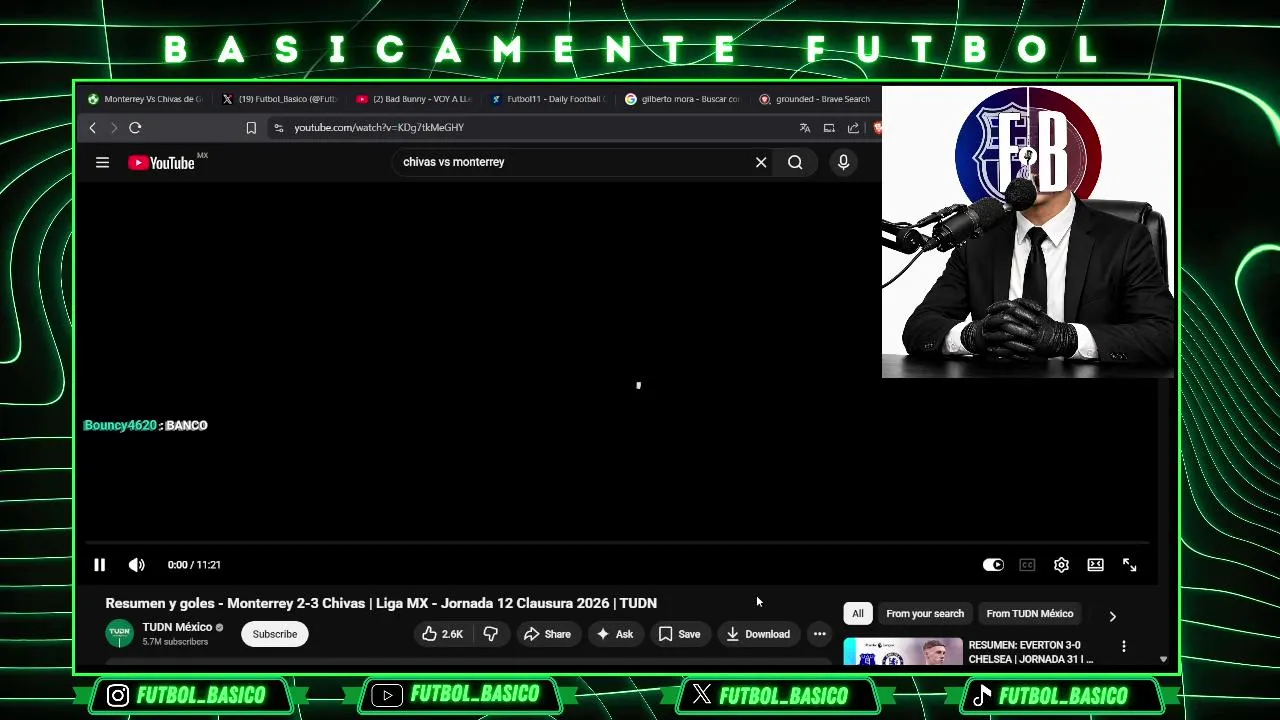Select the 'From TUDN México' chip
1280x720 pixels.
[1030, 614]
